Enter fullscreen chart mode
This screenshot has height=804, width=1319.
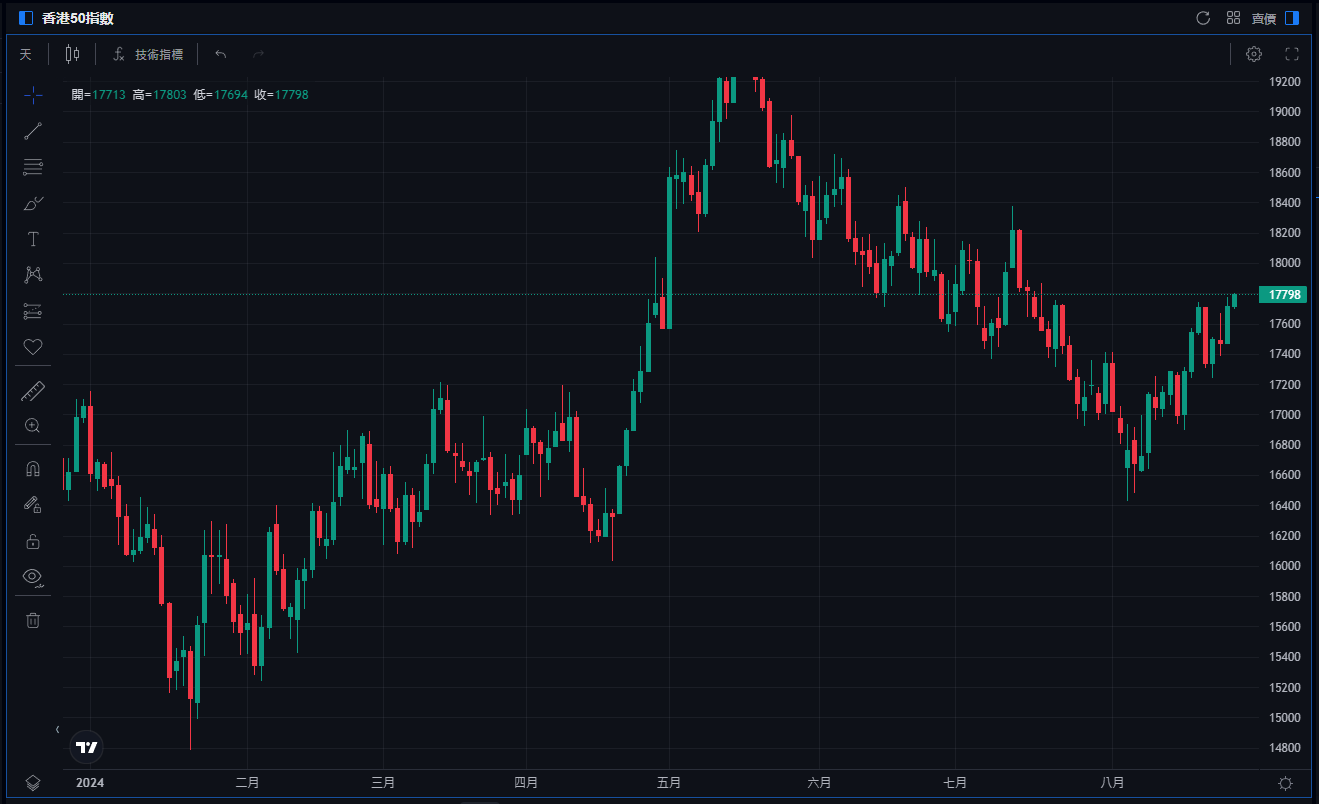click(1291, 54)
